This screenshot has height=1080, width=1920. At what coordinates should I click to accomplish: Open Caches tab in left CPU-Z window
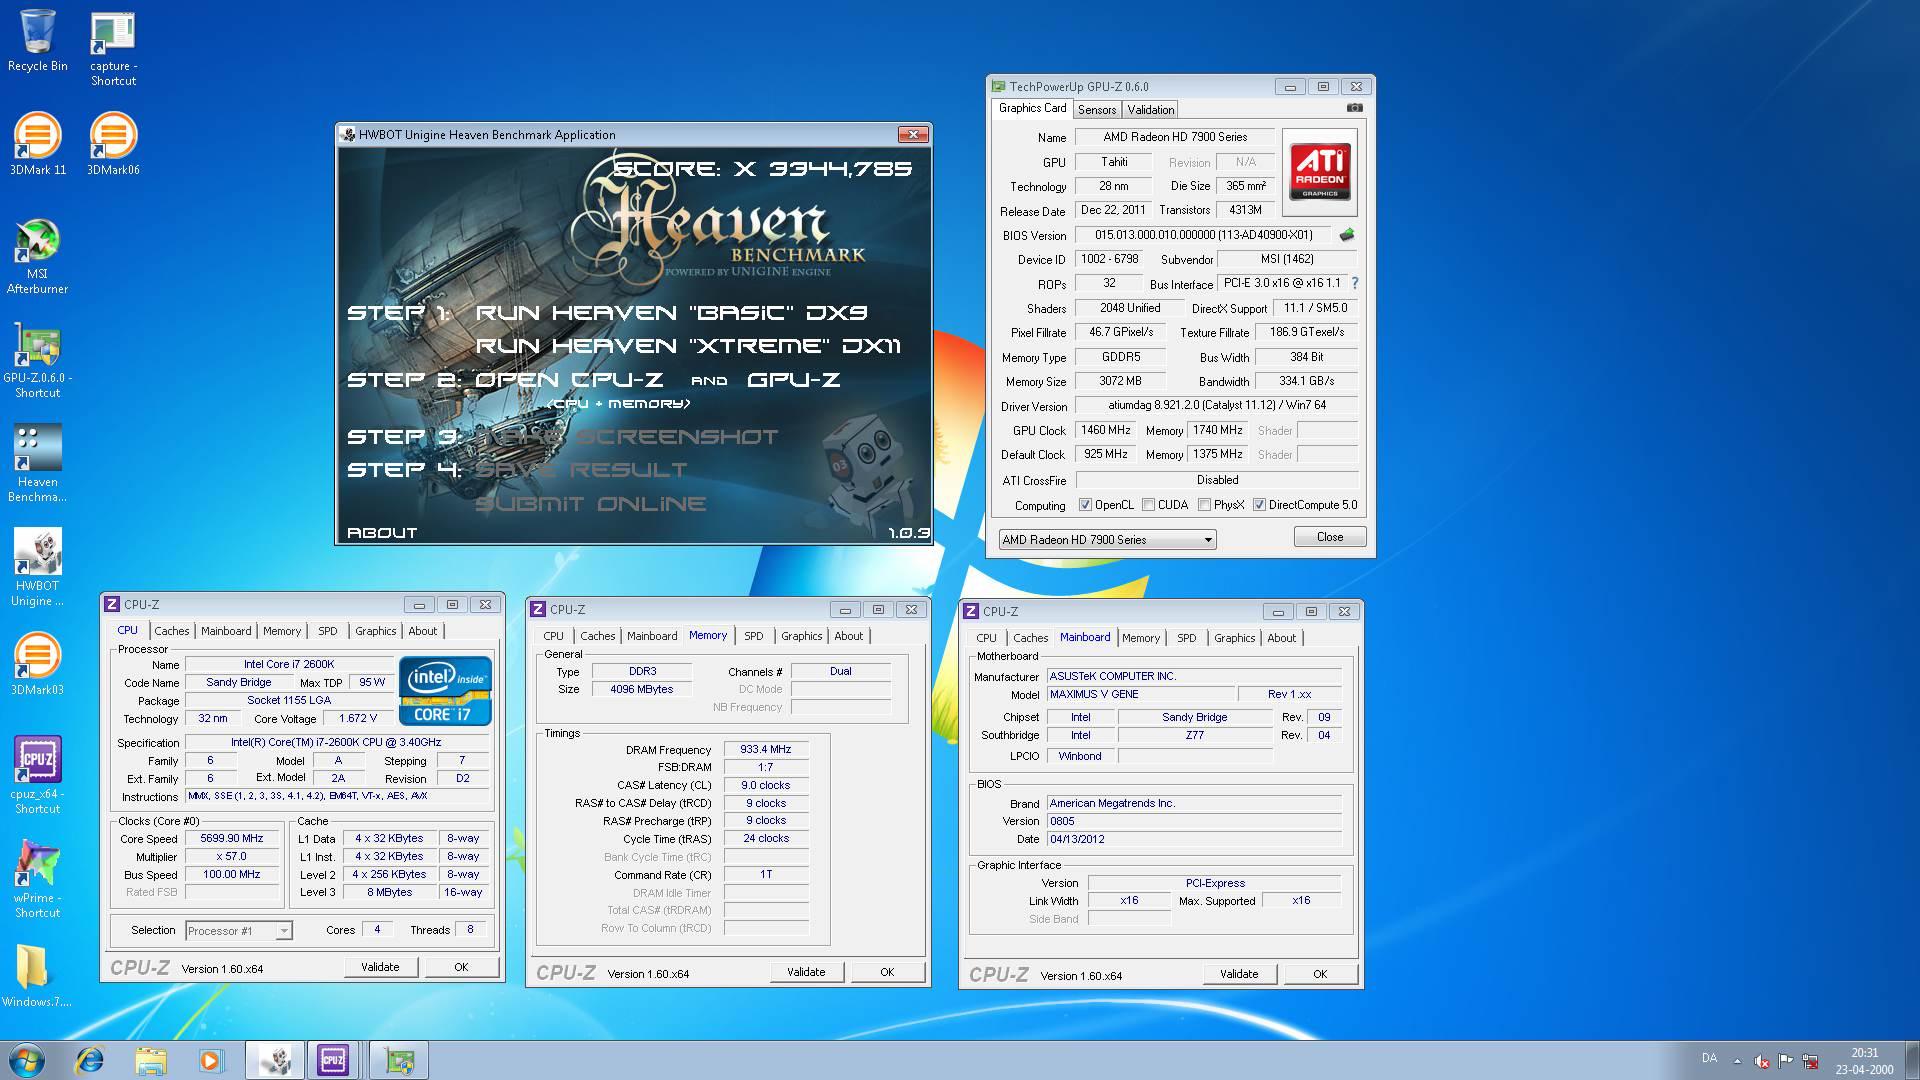tap(171, 631)
